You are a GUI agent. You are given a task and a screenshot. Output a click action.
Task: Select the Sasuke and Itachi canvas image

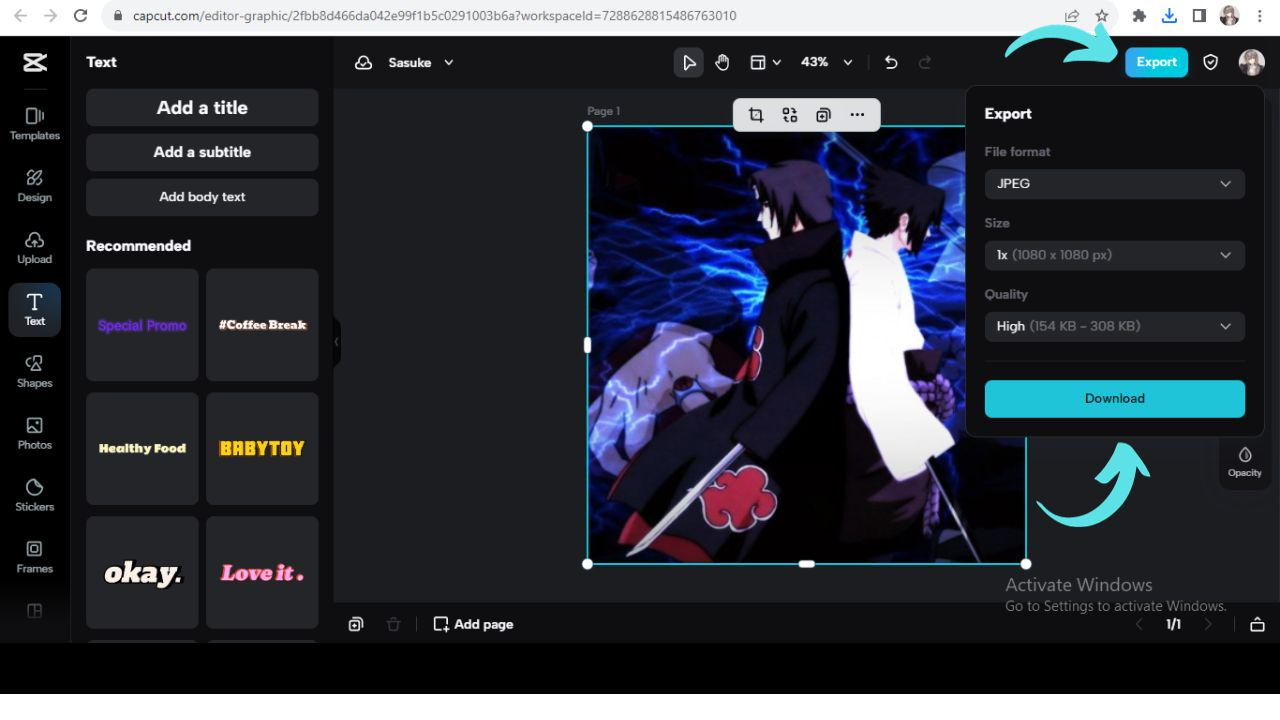(806, 345)
